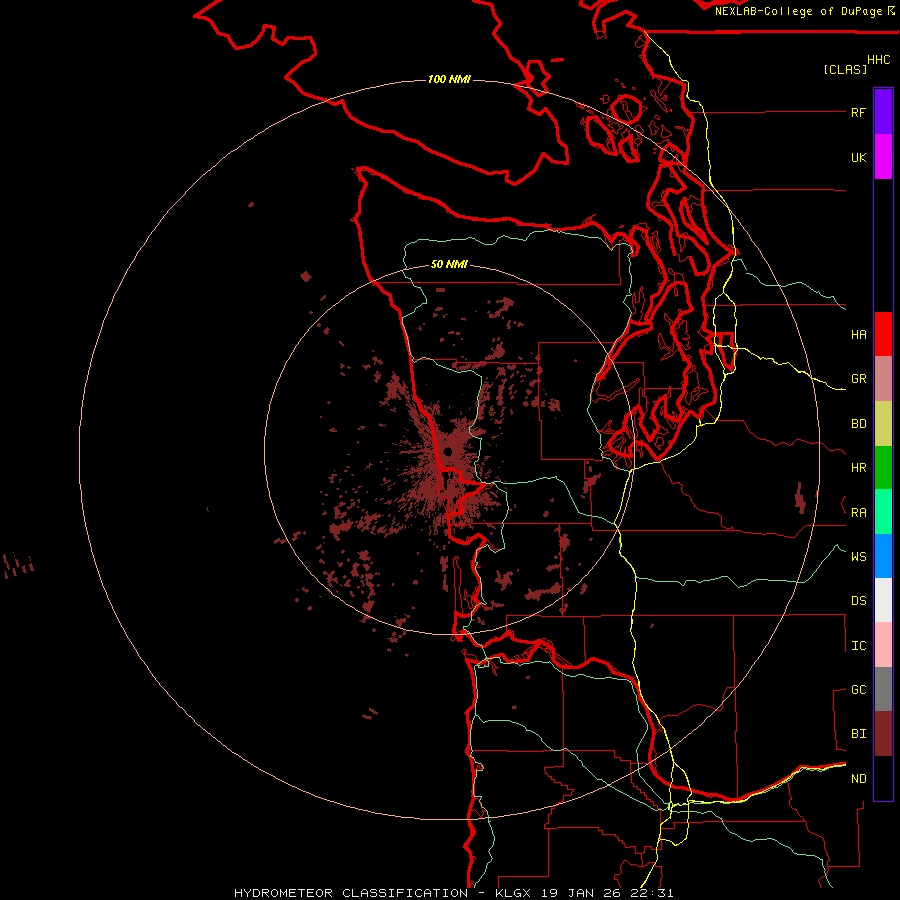This screenshot has width=900, height=900.
Task: Click the RF legend label
Action: point(858,112)
